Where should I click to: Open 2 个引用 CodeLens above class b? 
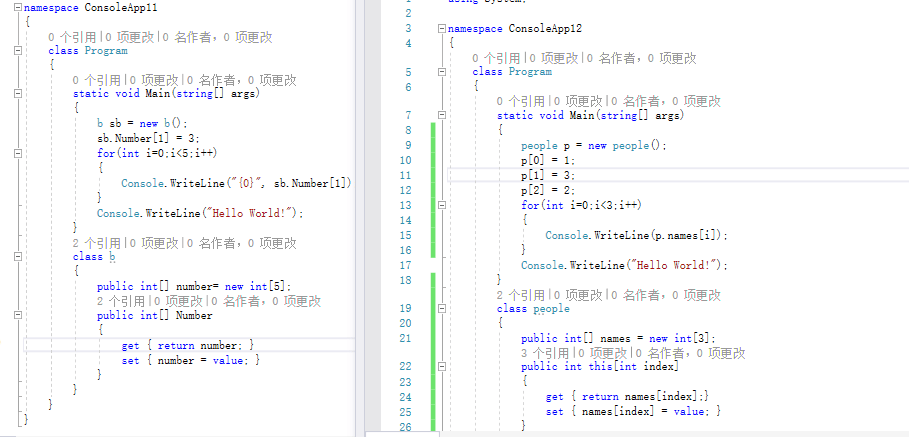(x=96, y=242)
